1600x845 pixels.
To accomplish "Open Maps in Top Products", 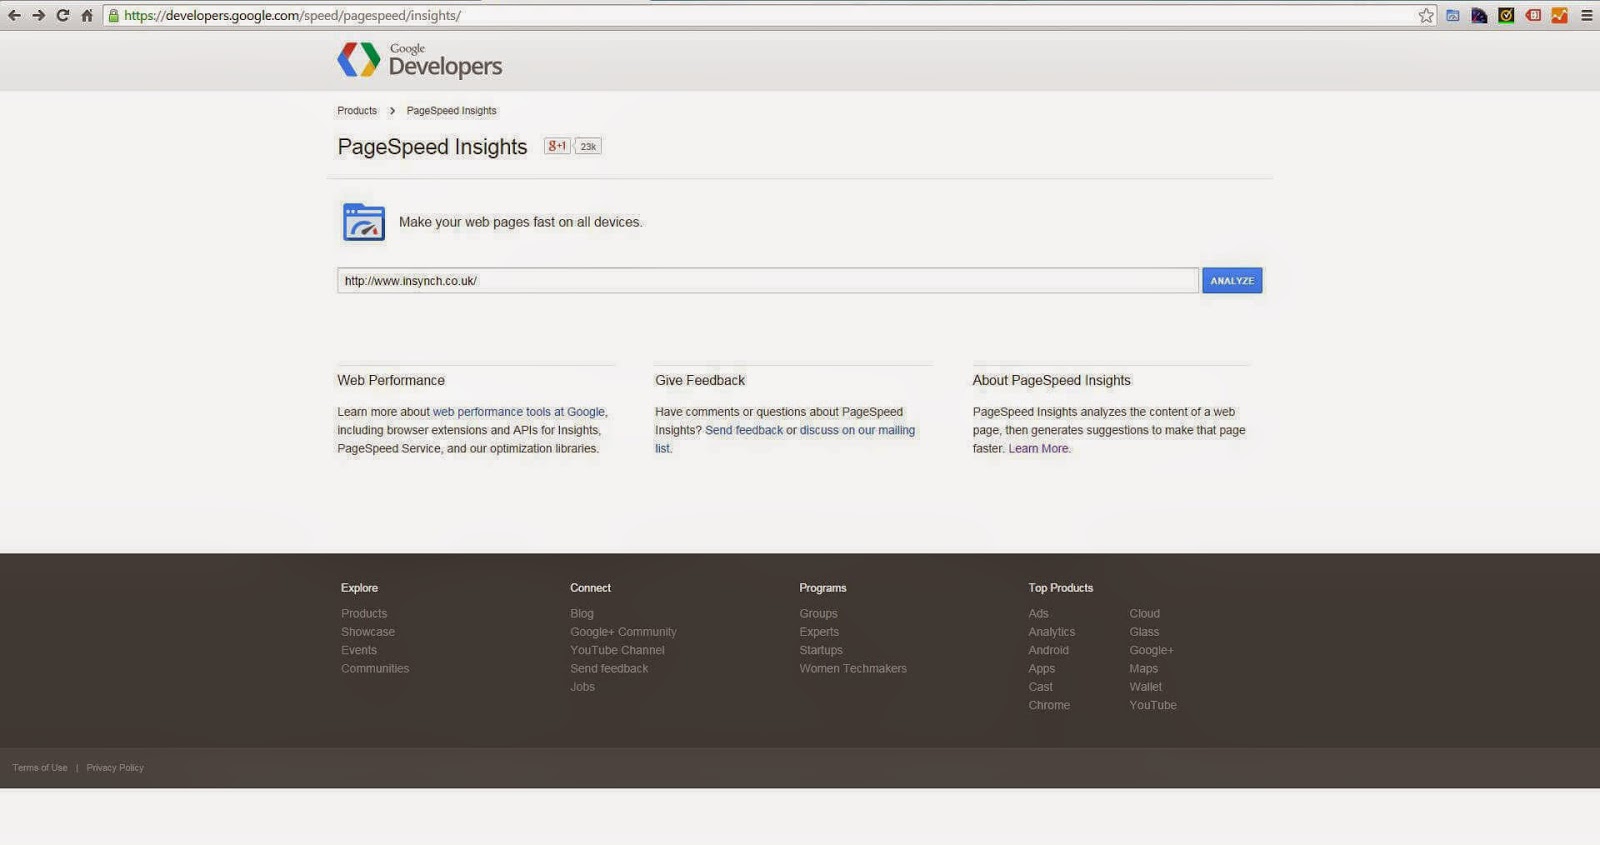I will click(x=1143, y=668).
